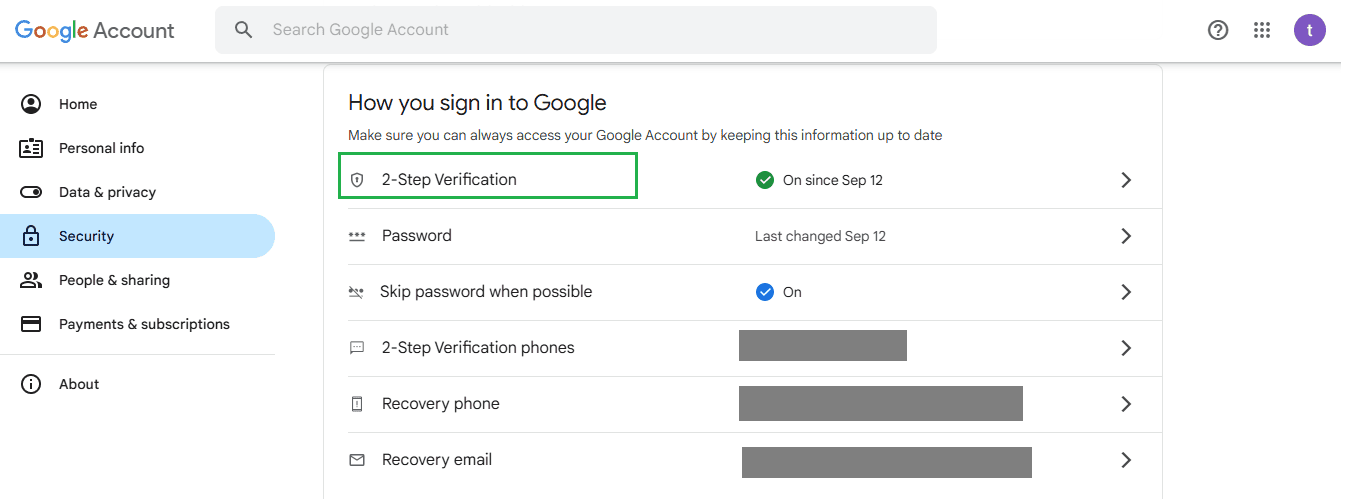
Task: Expand the Recovery email row chevron
Action: click(x=1126, y=460)
